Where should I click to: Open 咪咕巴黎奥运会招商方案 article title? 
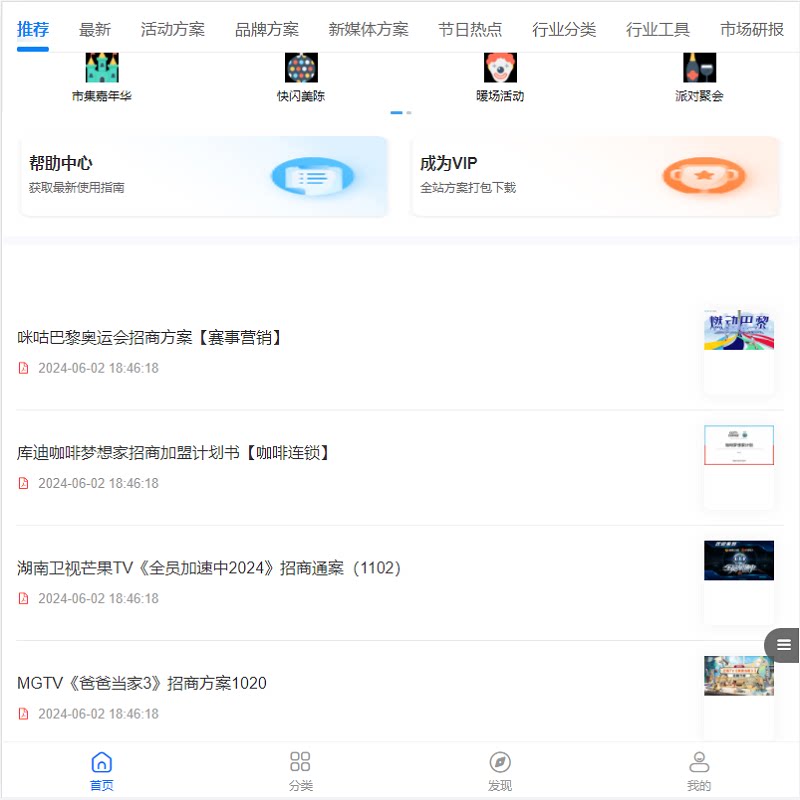click(x=149, y=337)
